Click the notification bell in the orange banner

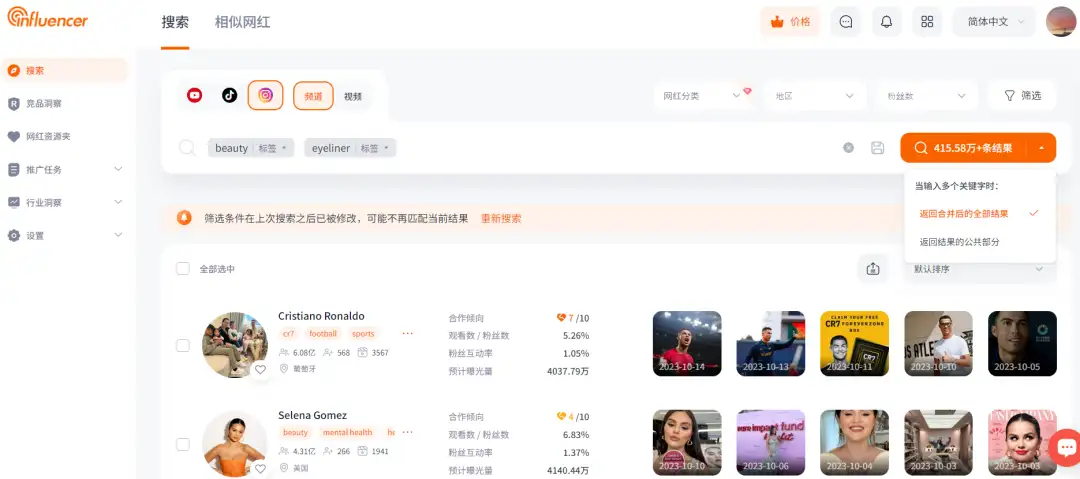pos(184,218)
